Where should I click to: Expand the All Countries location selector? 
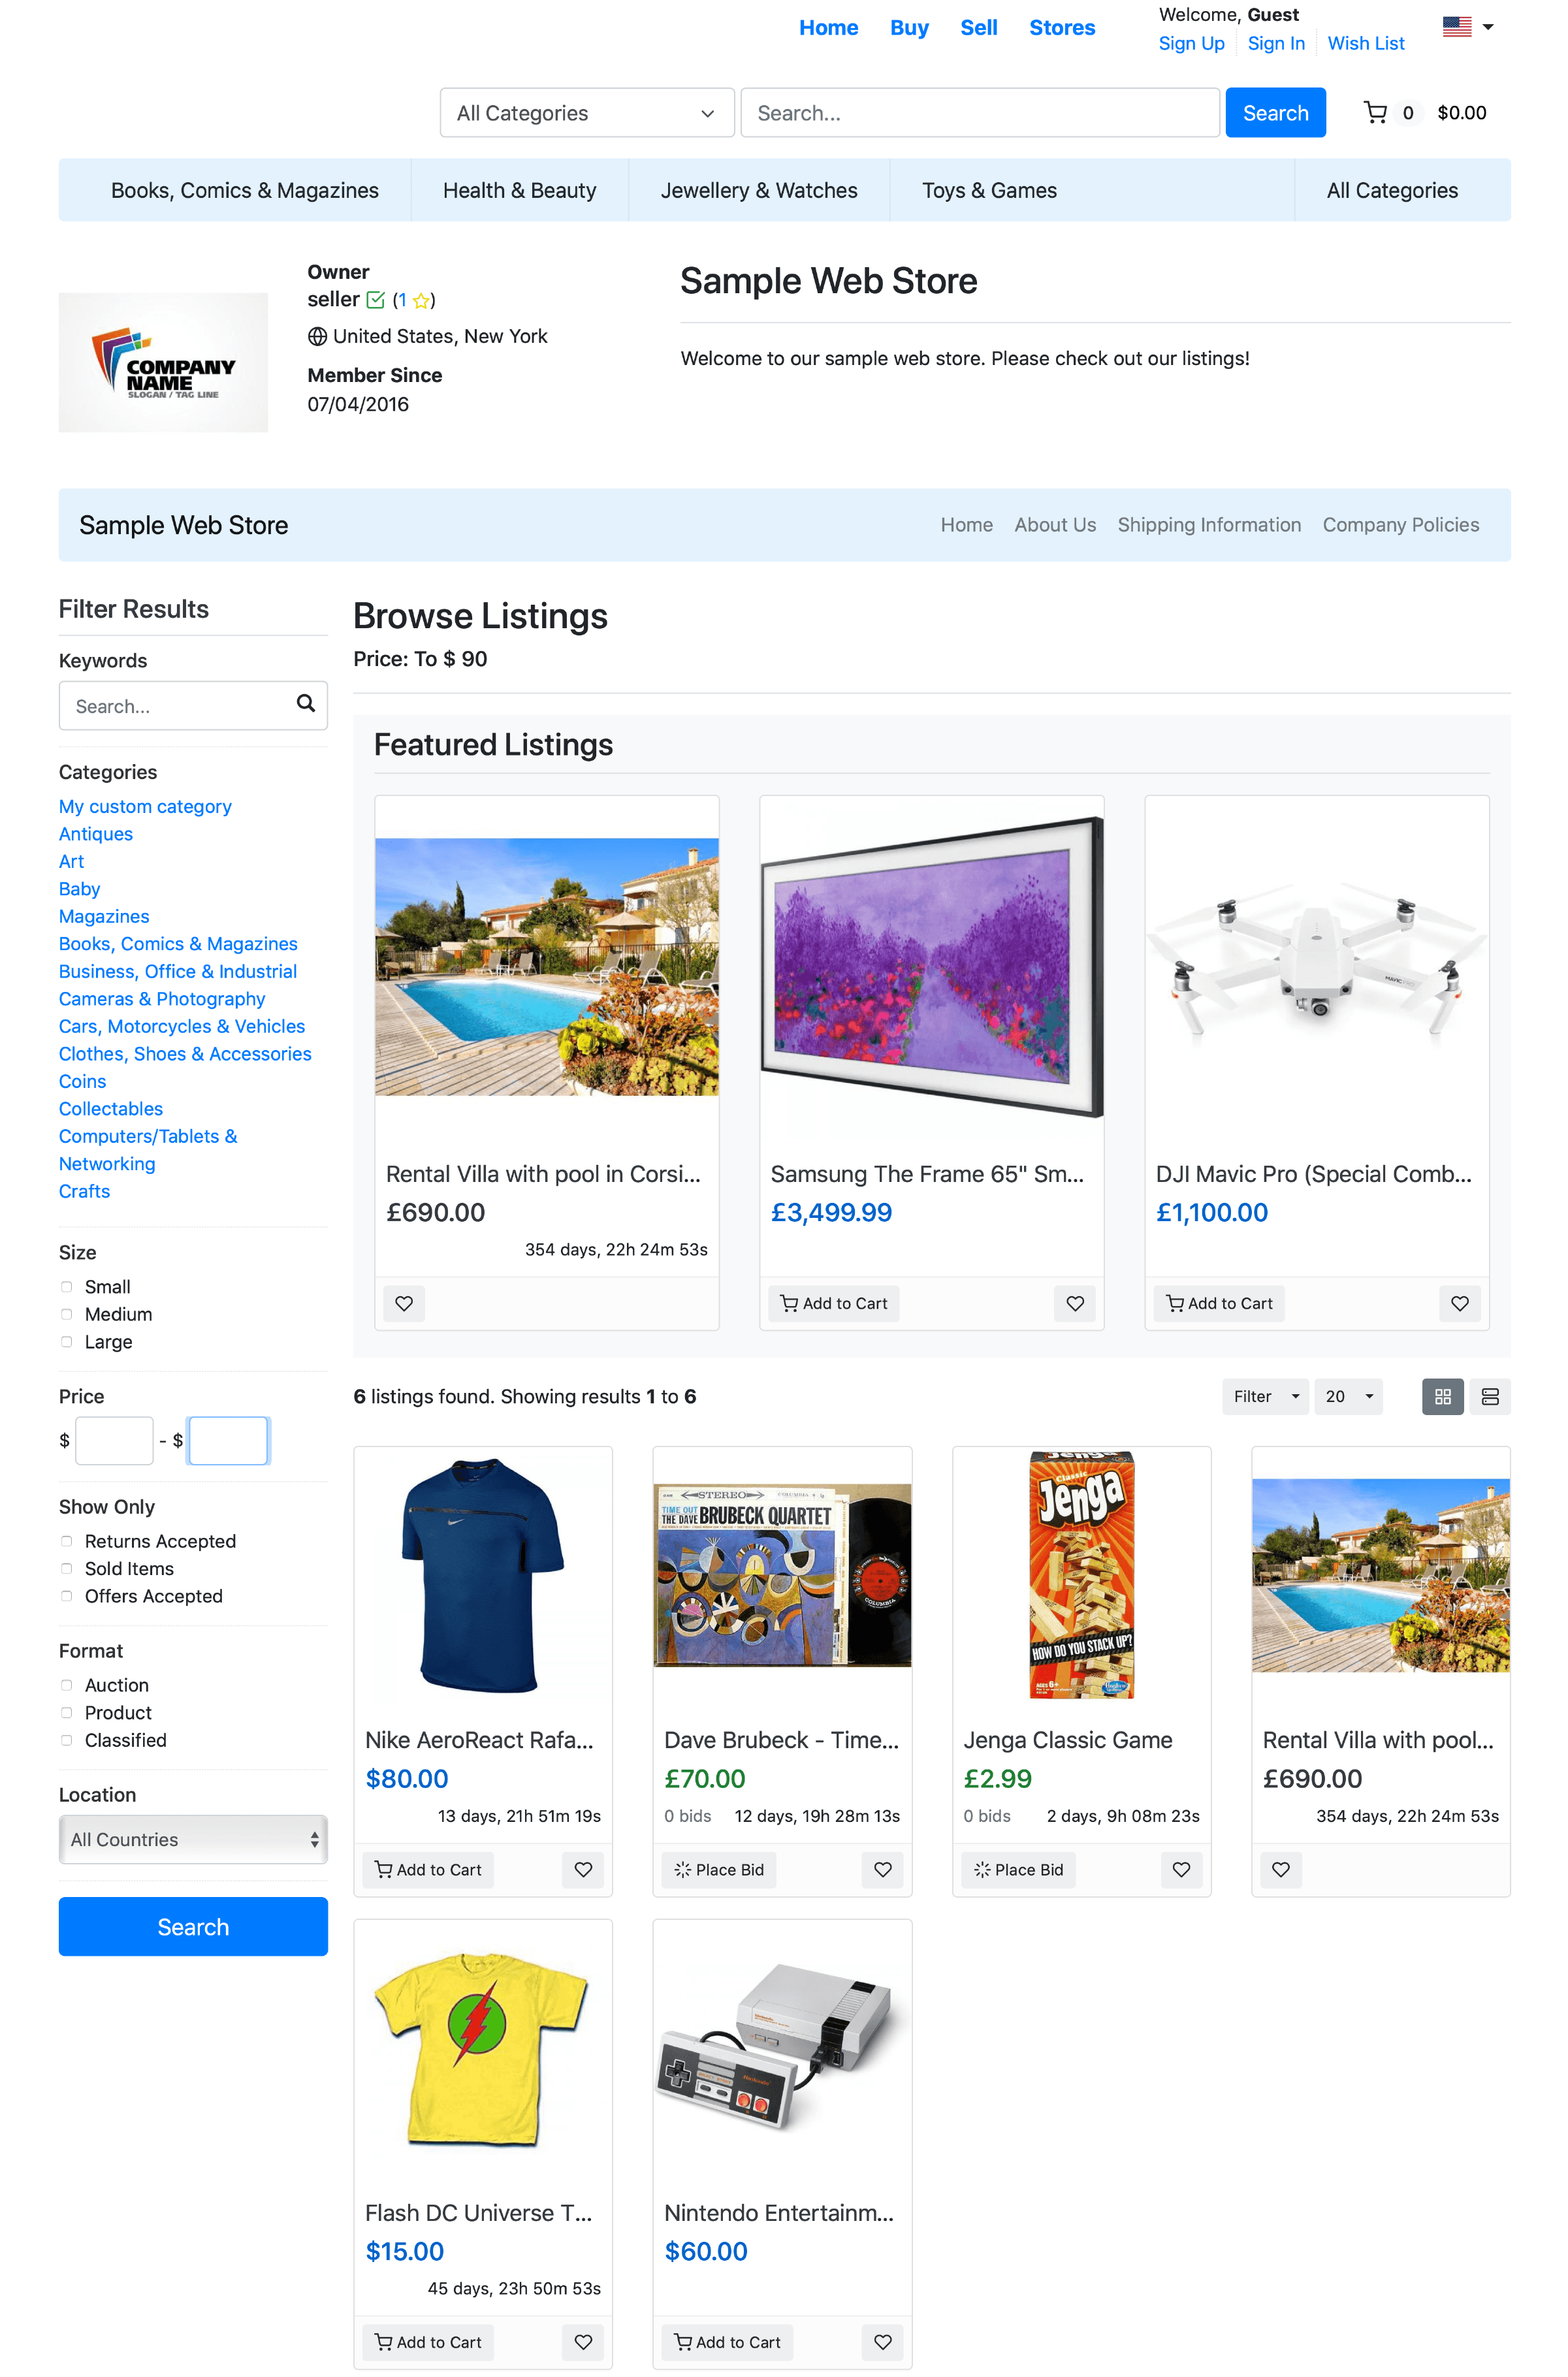point(193,1839)
